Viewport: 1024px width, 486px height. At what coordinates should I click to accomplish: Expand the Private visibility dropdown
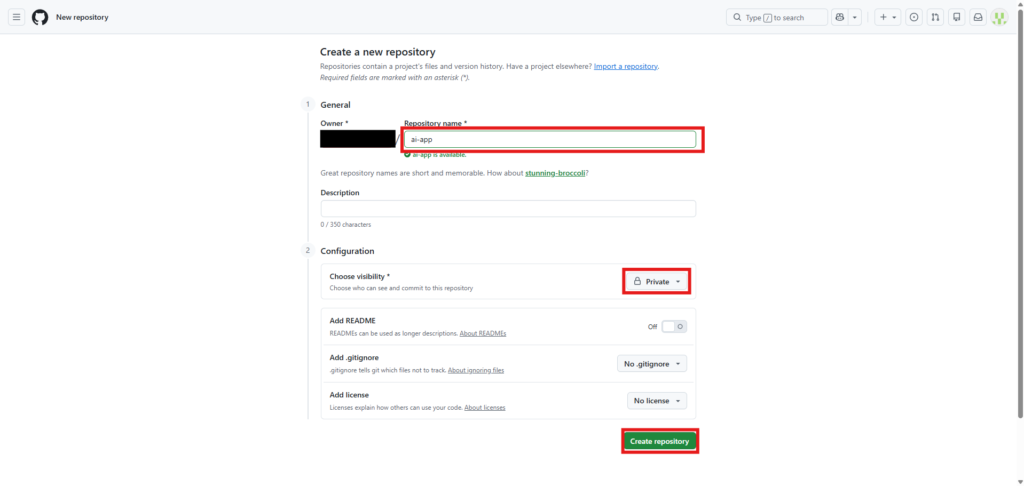coord(656,282)
